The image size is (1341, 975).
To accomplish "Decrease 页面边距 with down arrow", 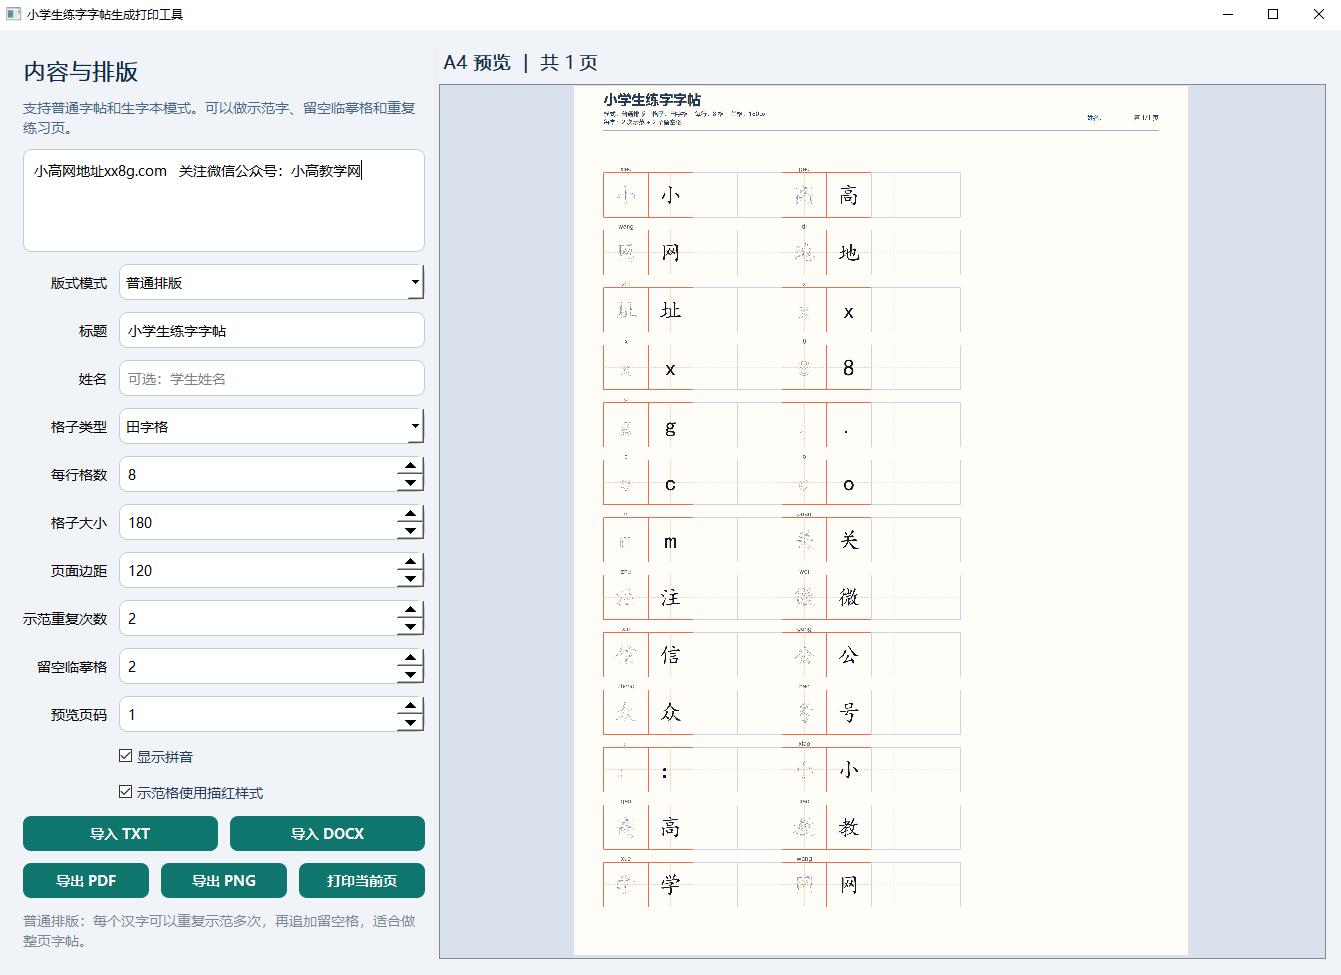I will (410, 579).
